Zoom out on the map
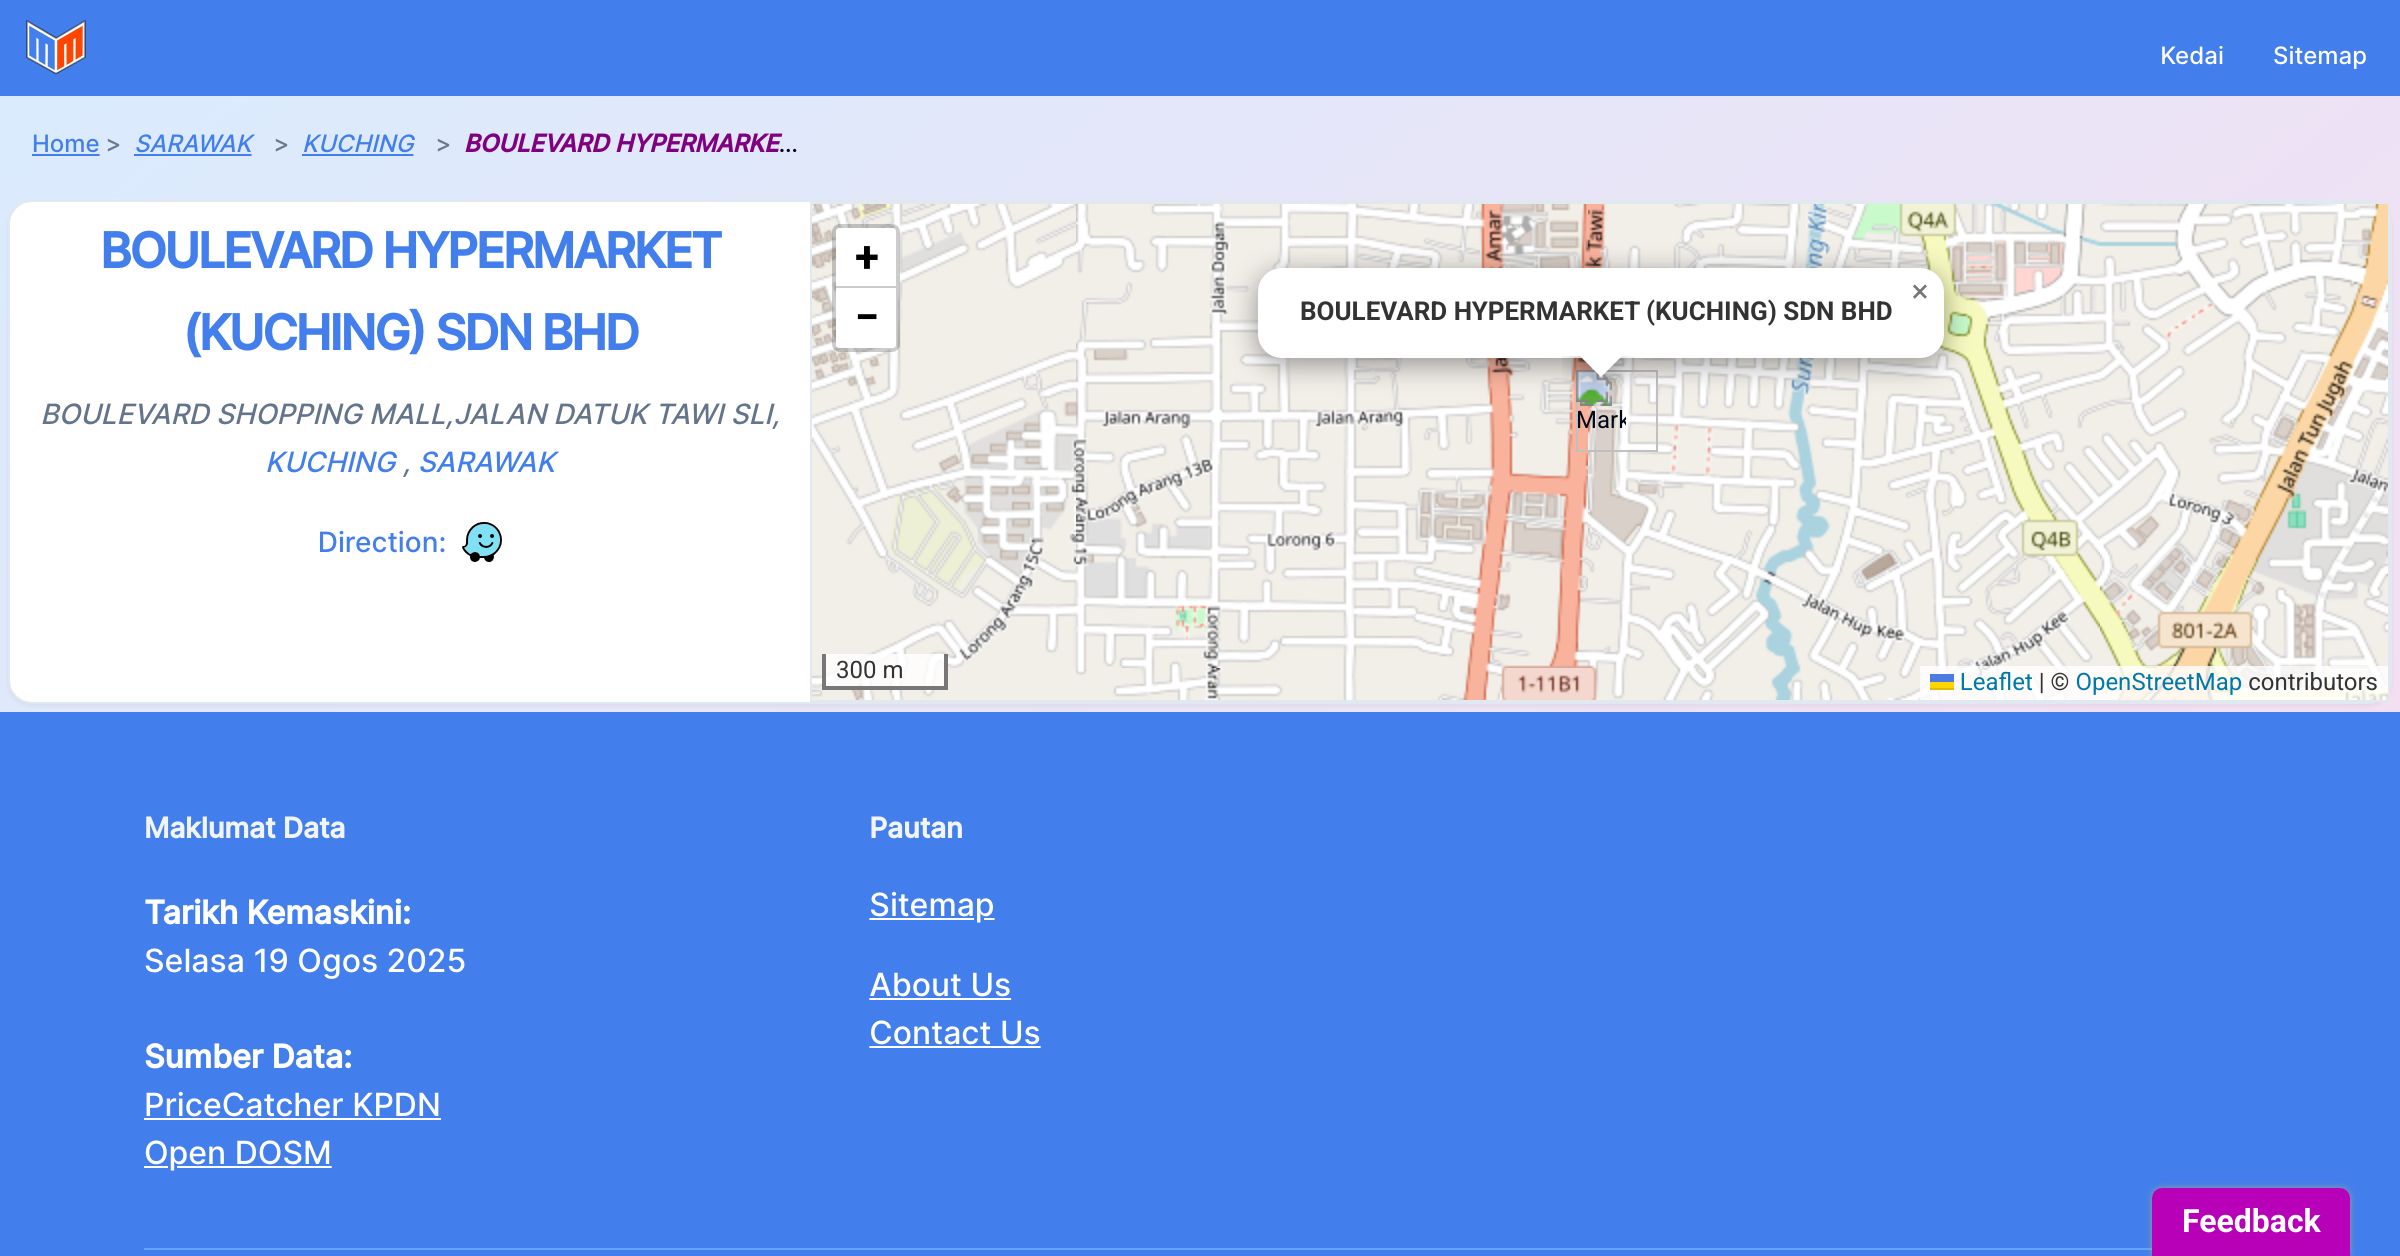Viewport: 2400px width, 1256px height. [866, 317]
